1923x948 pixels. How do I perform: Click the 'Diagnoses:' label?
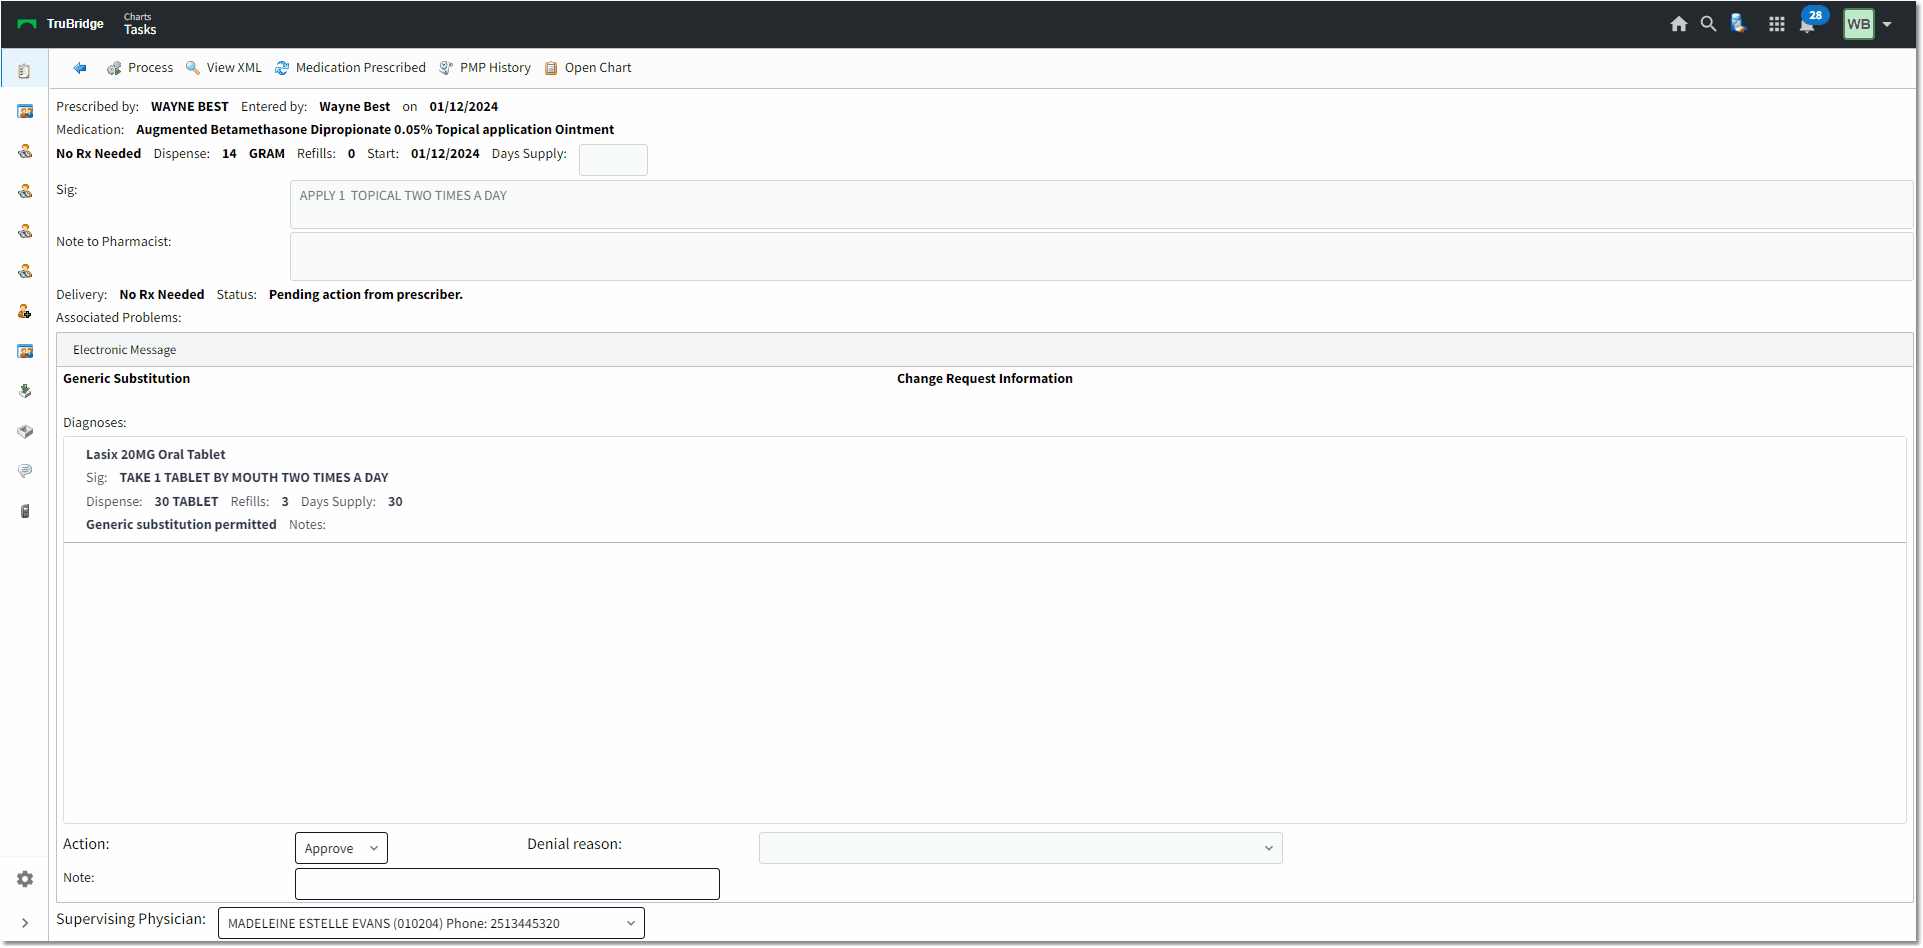(x=95, y=423)
